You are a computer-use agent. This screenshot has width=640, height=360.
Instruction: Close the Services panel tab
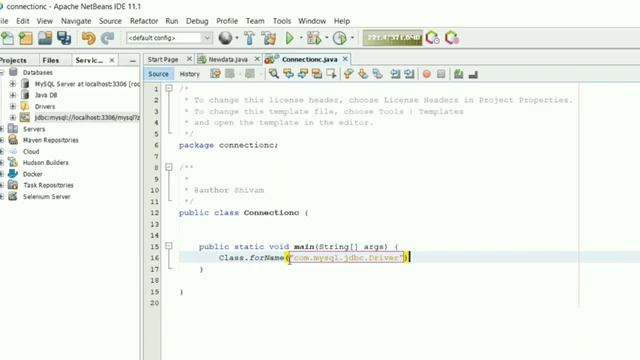(112, 60)
